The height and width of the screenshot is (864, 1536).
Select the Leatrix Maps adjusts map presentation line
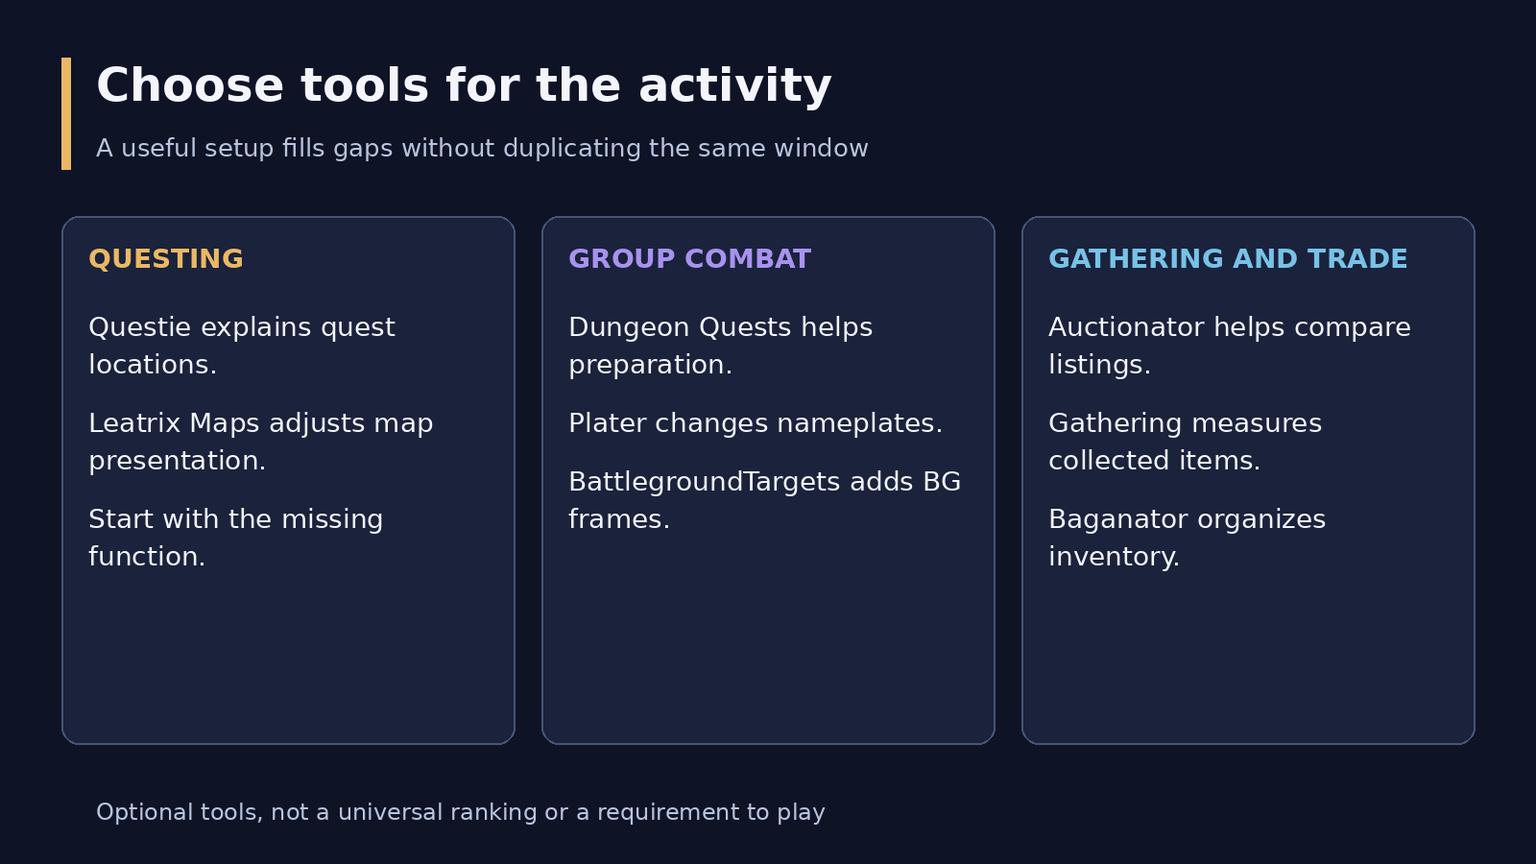261,442
